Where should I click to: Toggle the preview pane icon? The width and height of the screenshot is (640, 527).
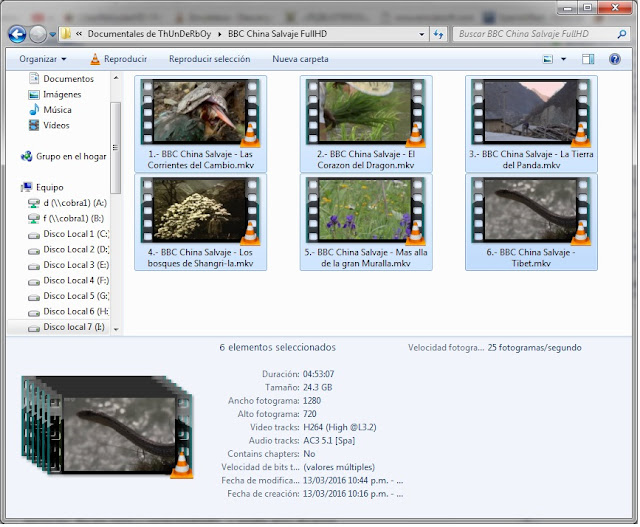(x=588, y=59)
